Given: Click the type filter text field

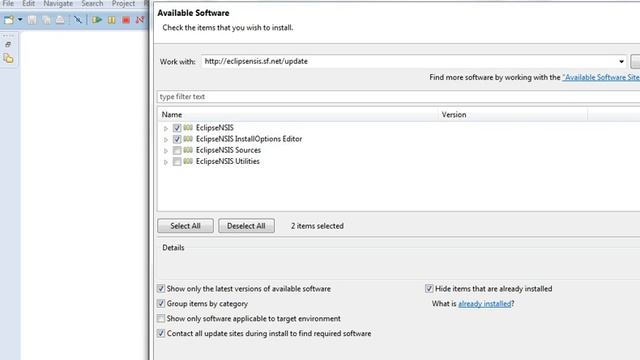Looking at the screenshot, I should pos(398,97).
